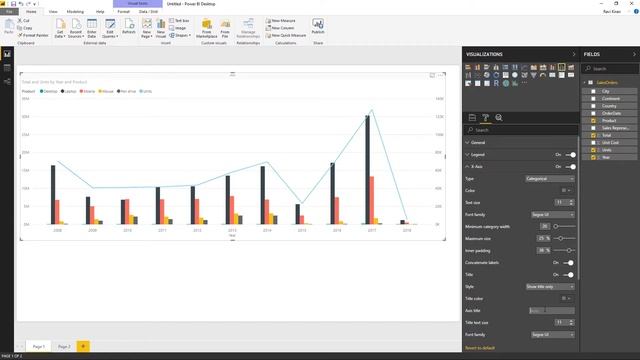Click New Quick Measure button

coord(286,35)
